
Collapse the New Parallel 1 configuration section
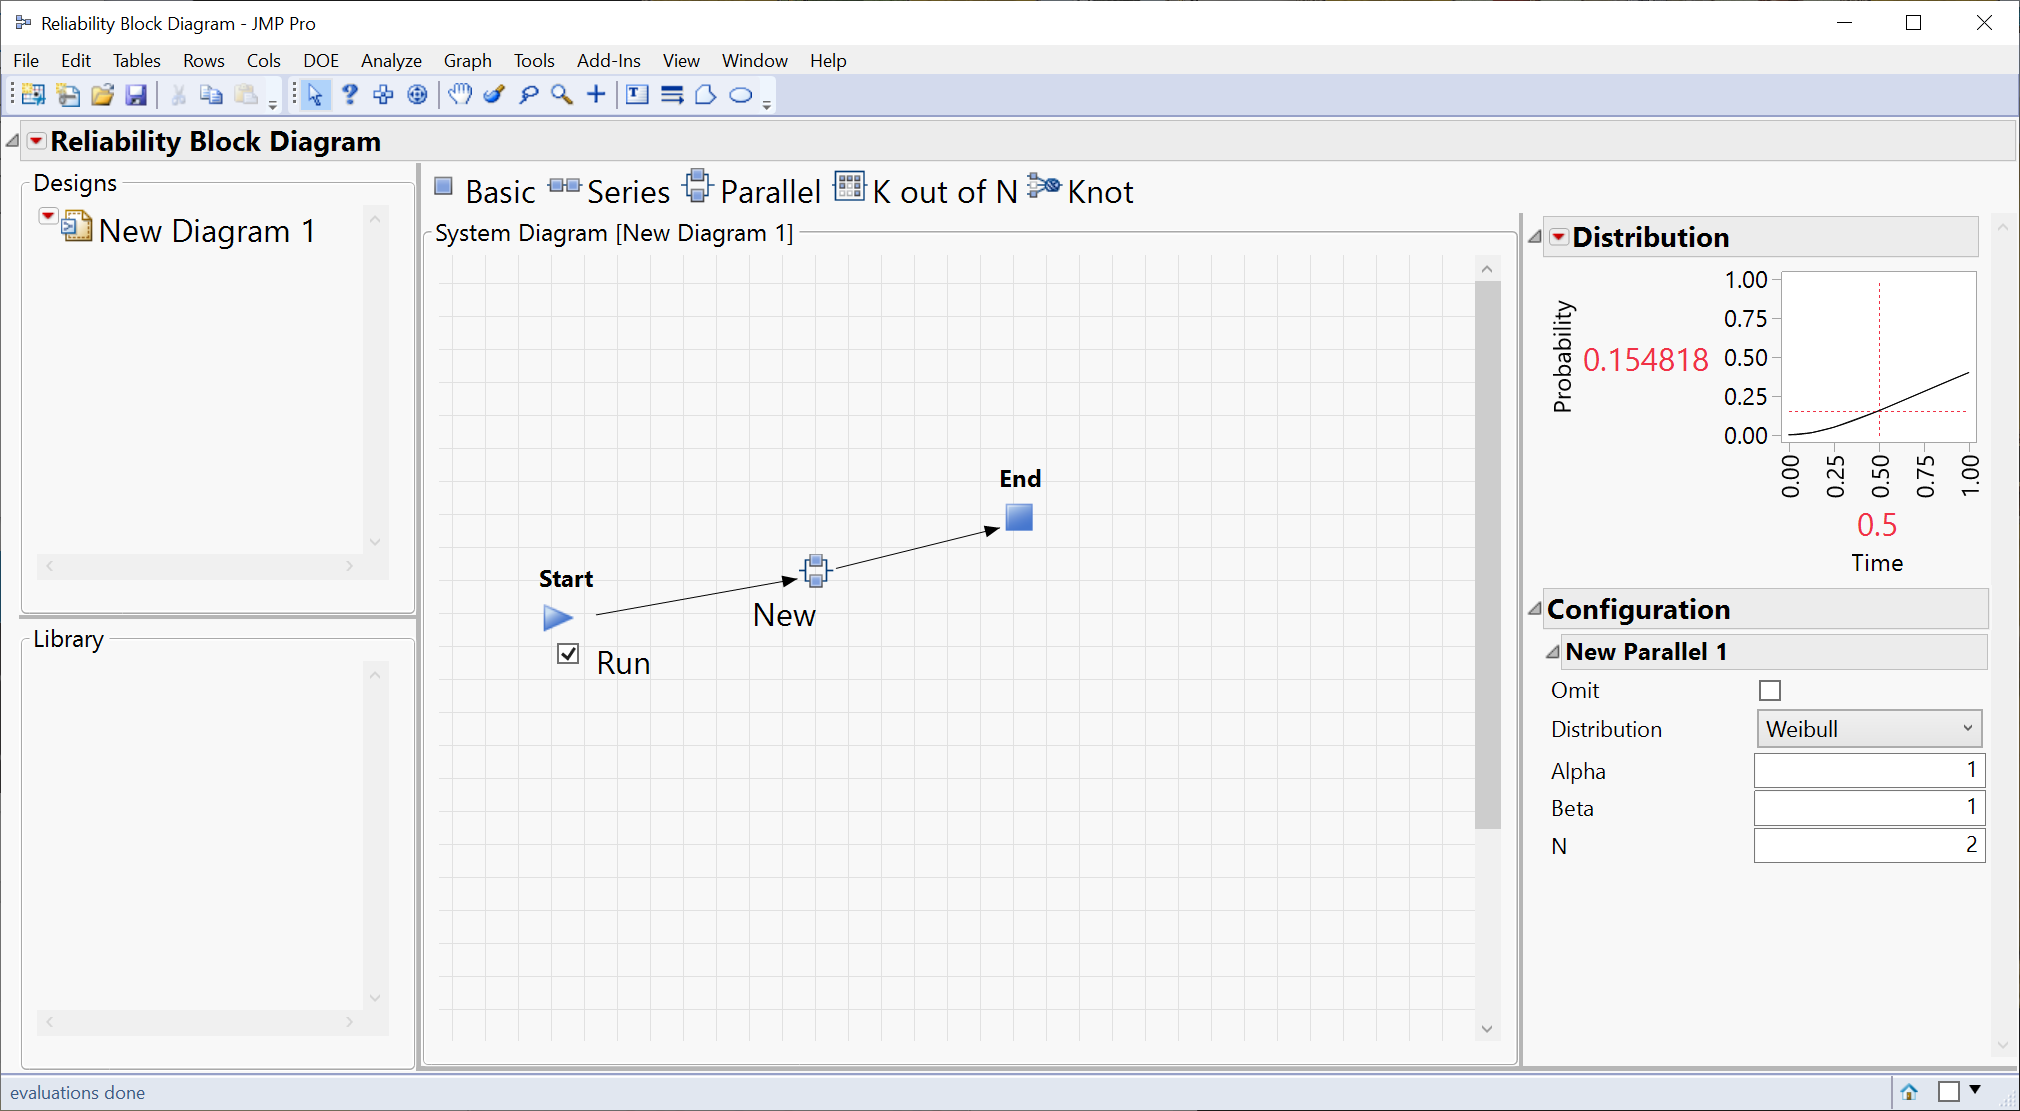(1552, 651)
